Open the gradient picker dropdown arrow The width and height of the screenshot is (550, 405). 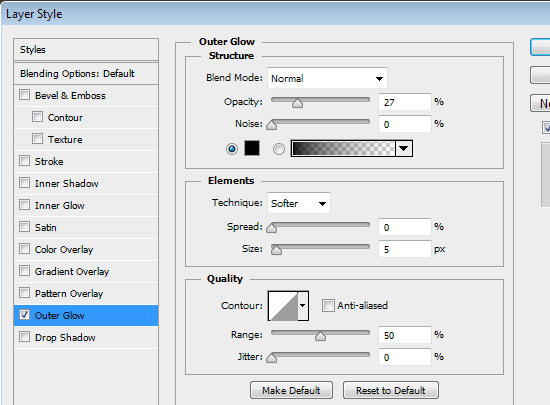click(x=404, y=148)
